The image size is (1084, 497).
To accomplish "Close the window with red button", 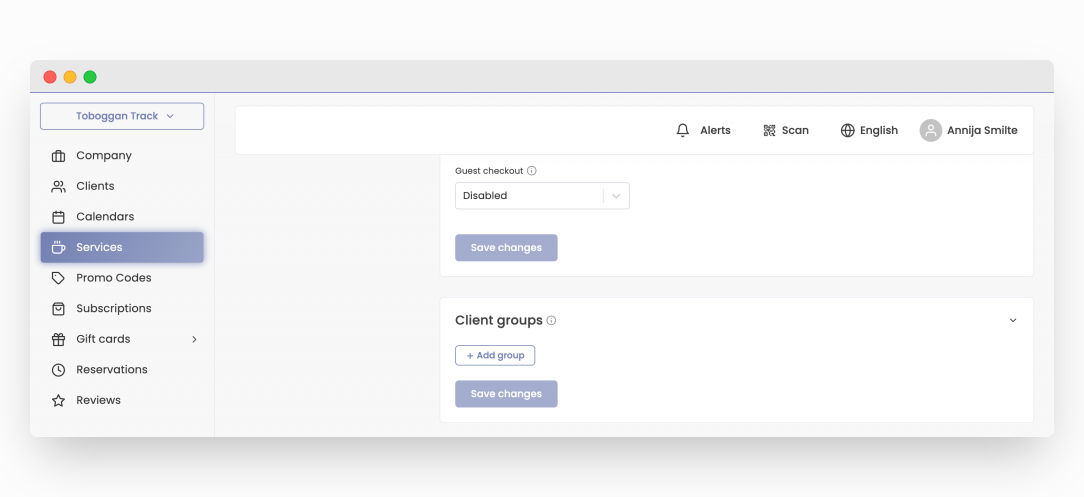I will click(x=50, y=77).
